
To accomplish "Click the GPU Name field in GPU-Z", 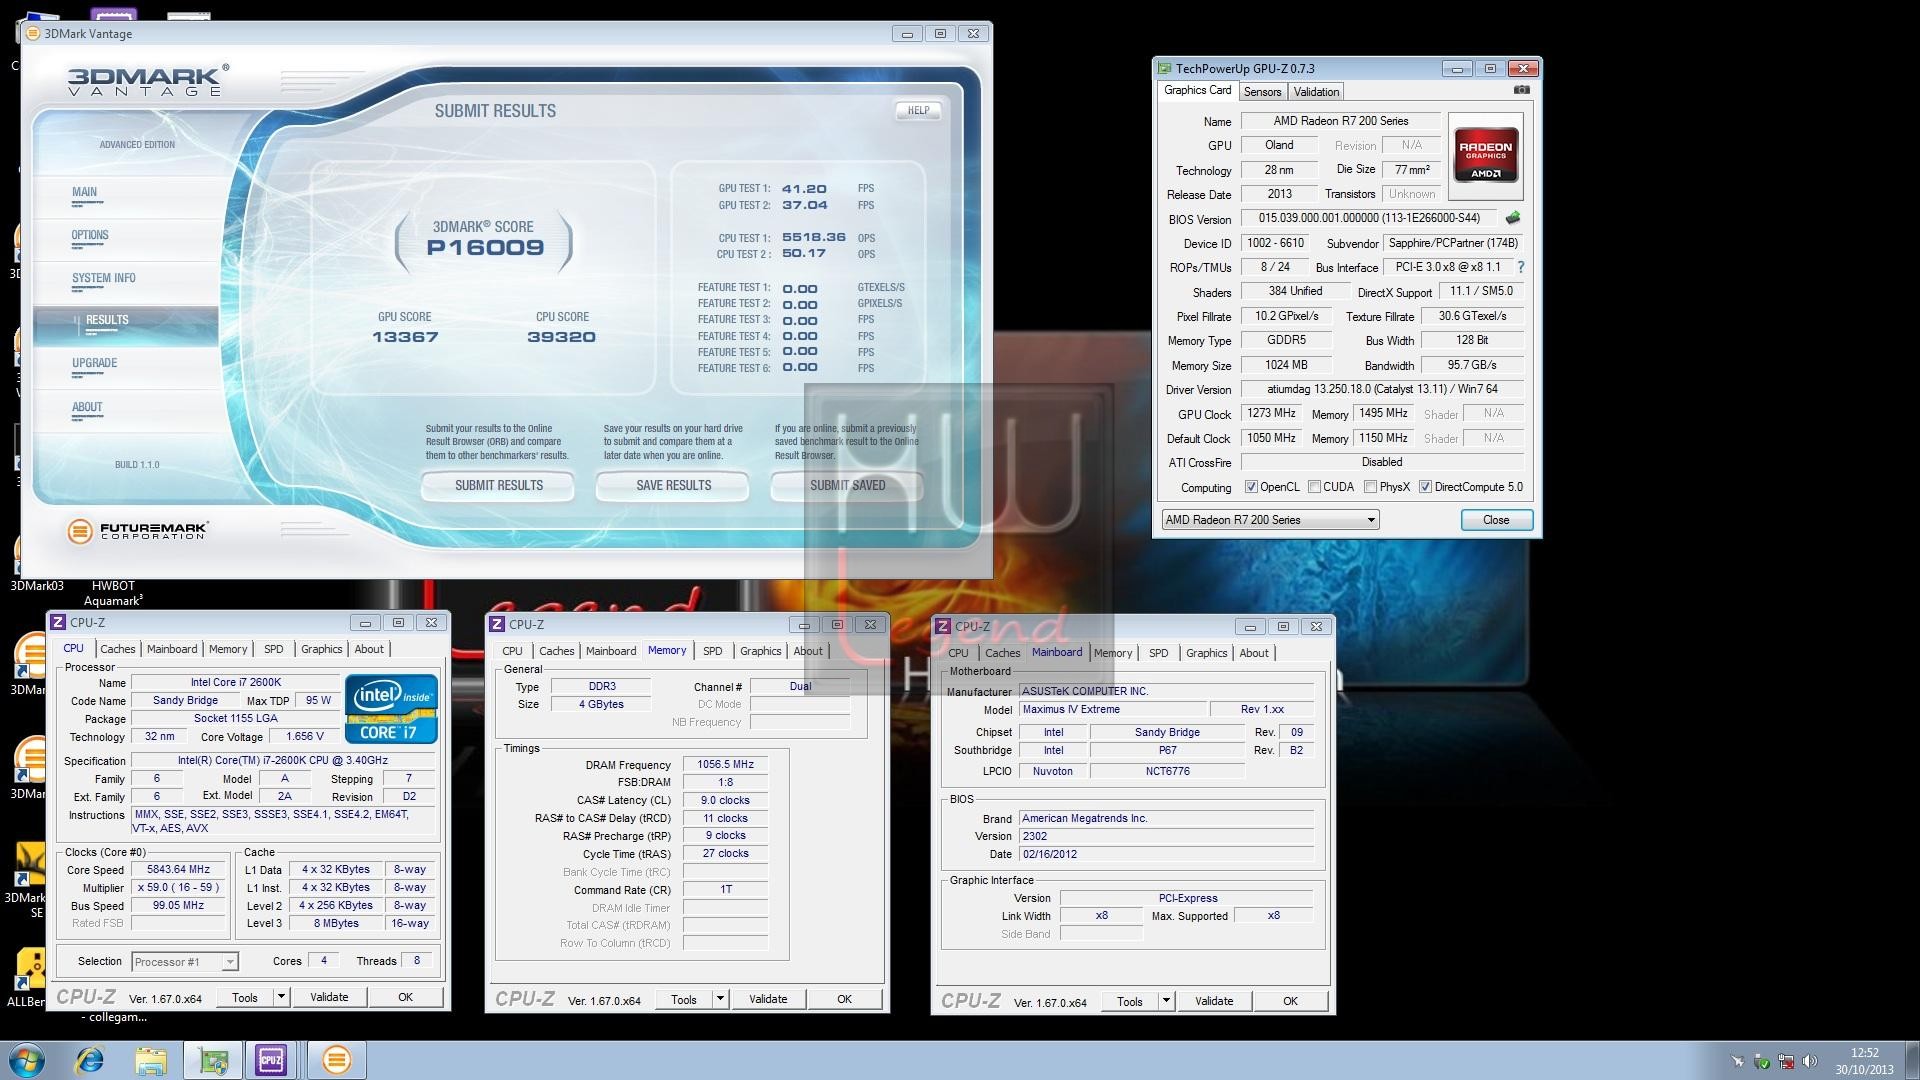I will [x=1340, y=121].
